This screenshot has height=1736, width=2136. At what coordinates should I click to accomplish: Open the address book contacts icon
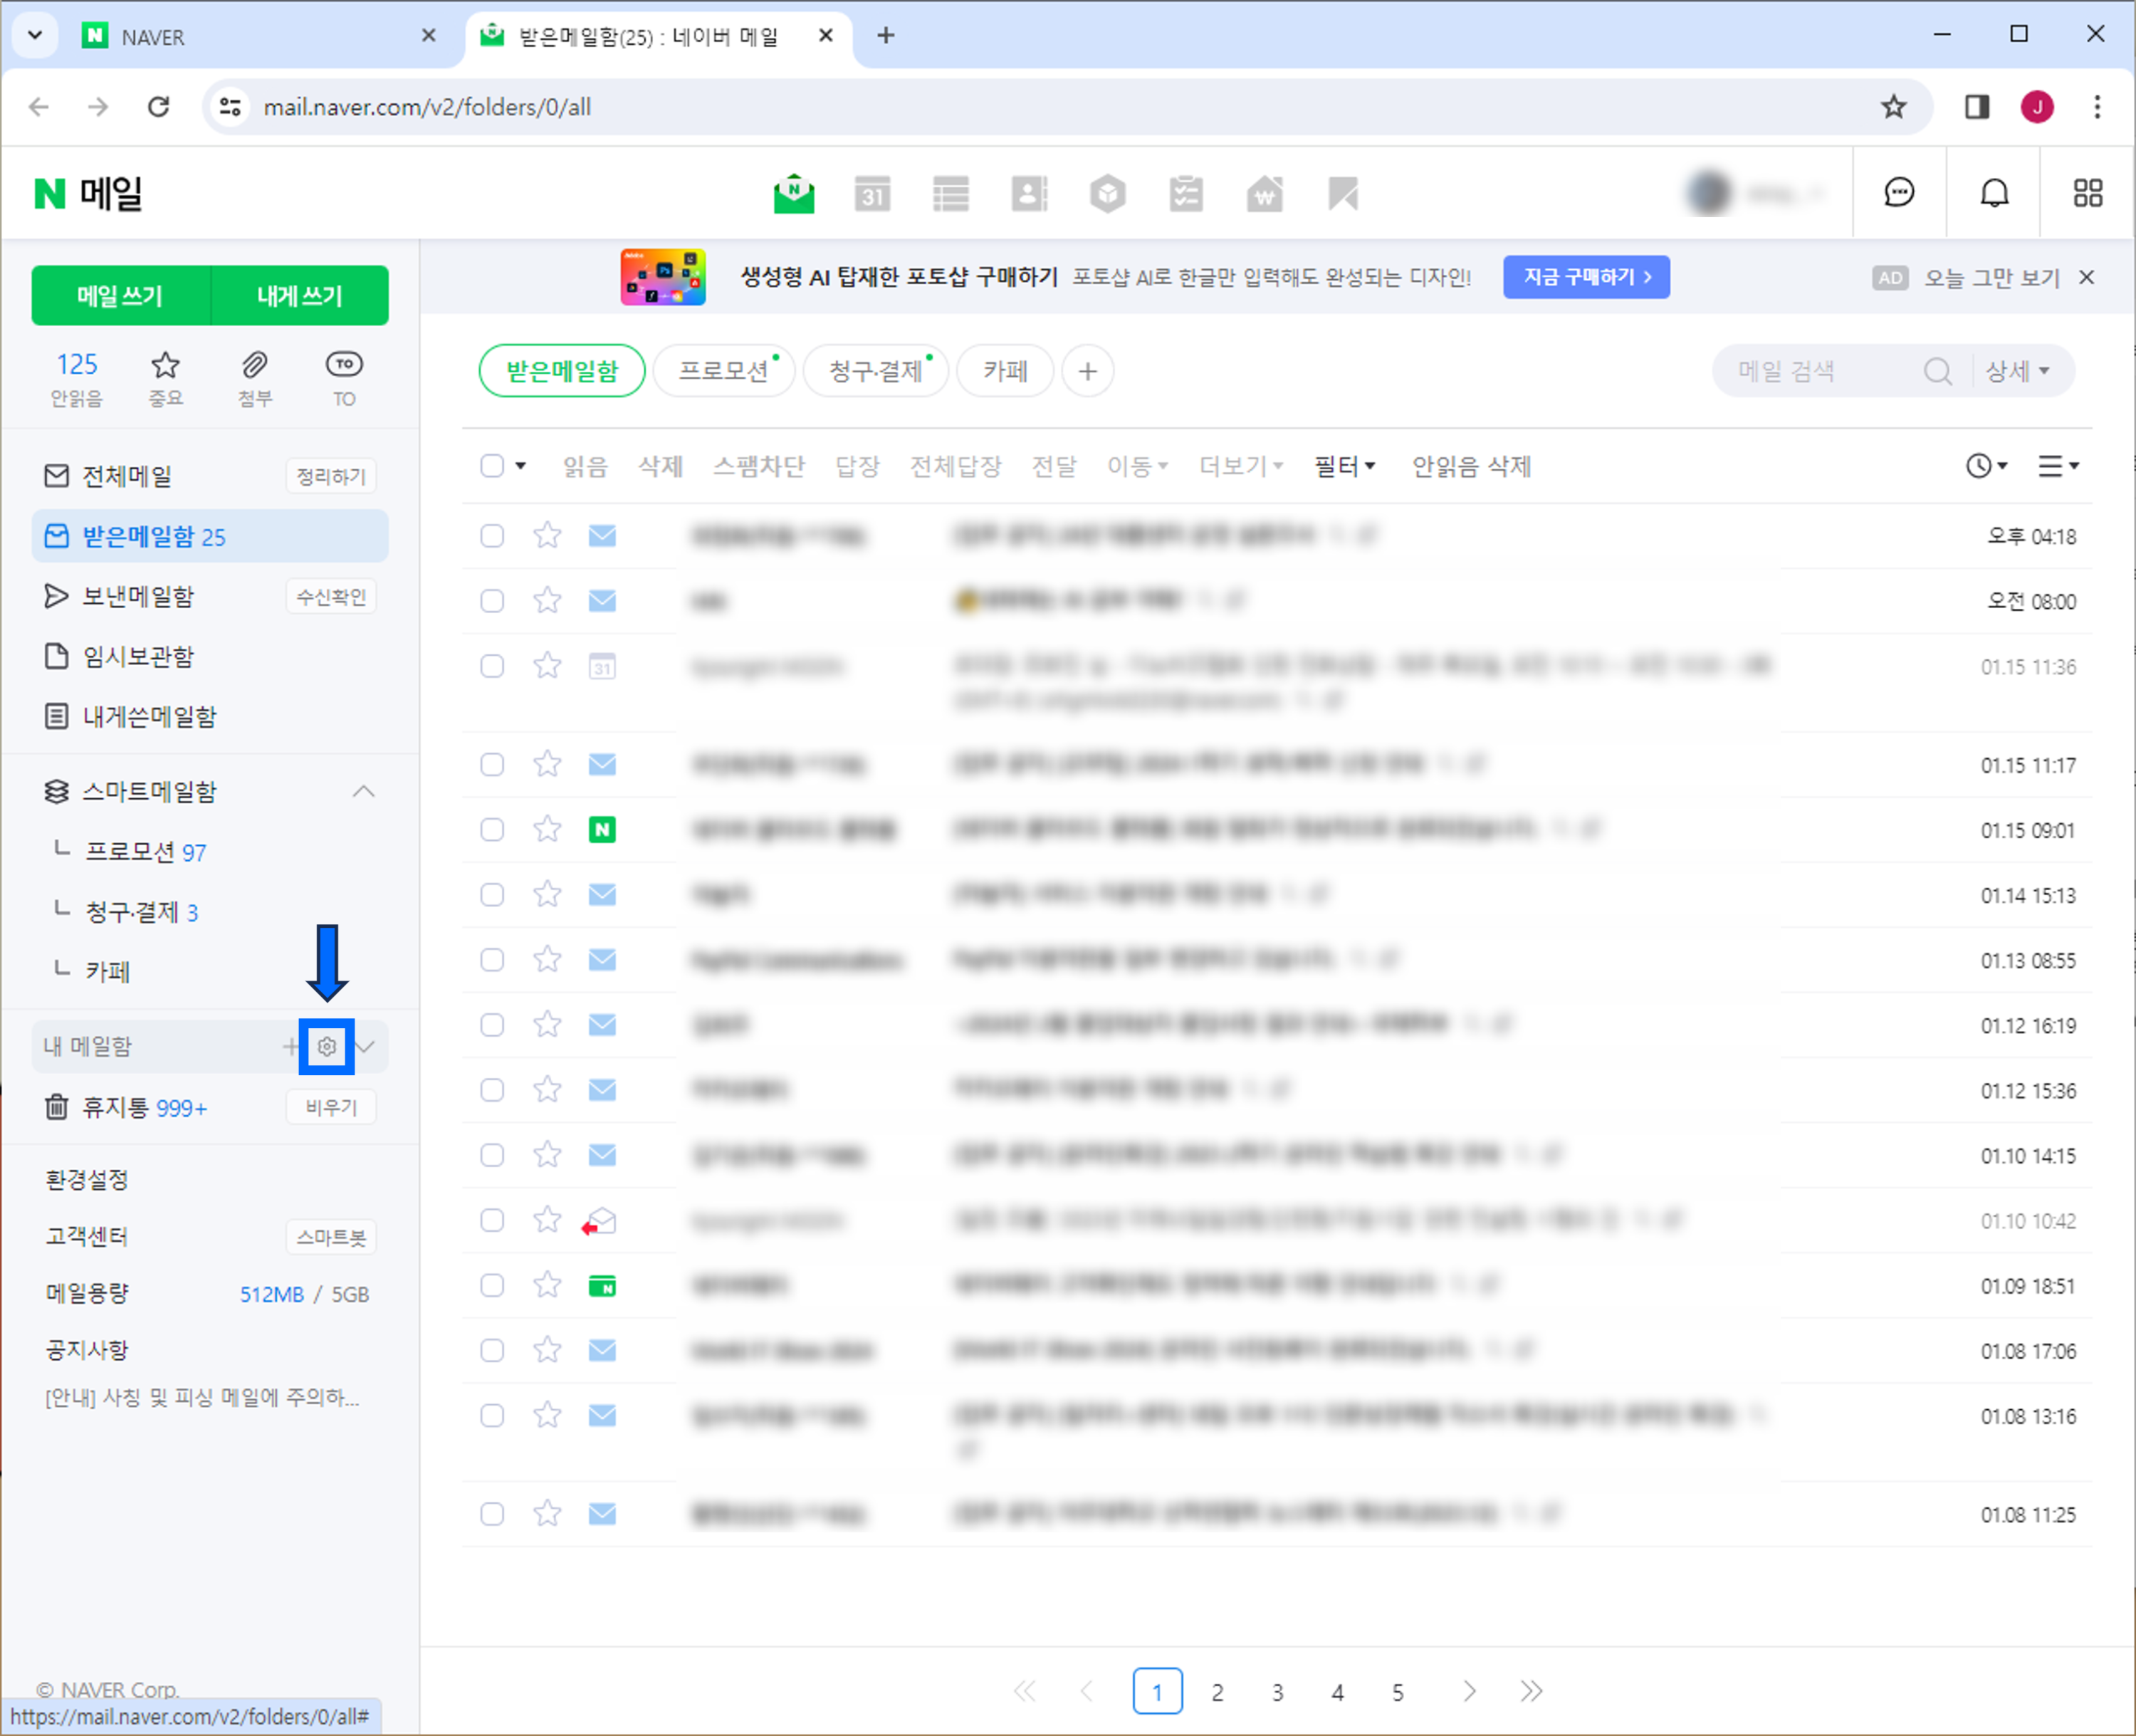click(1029, 194)
